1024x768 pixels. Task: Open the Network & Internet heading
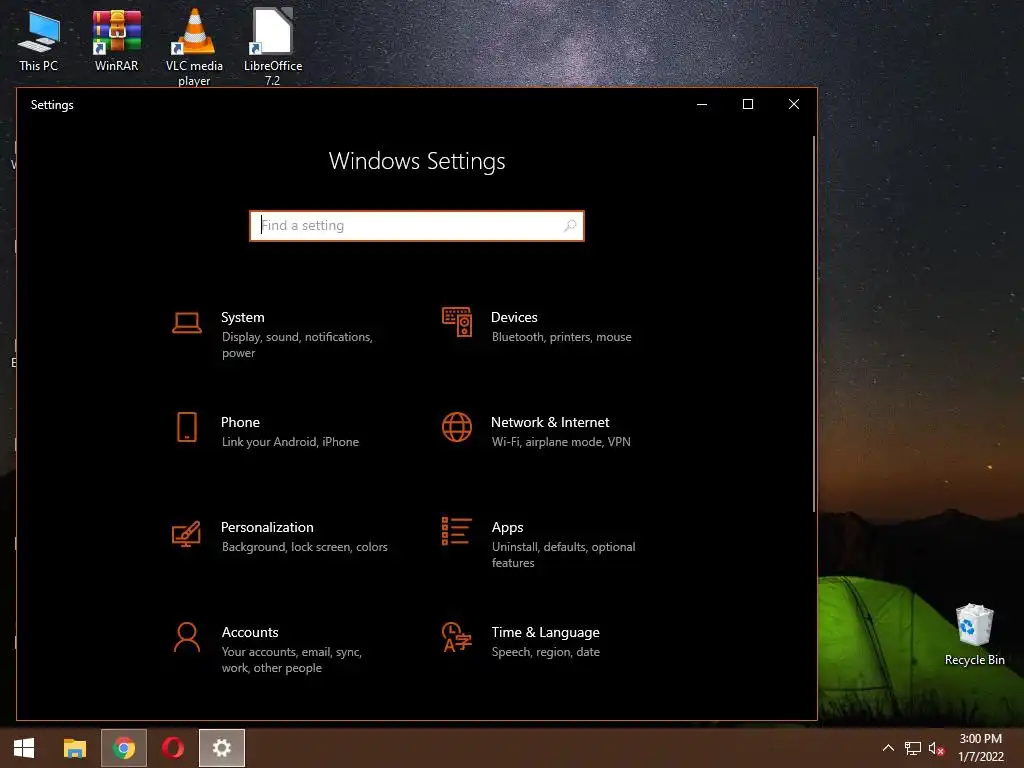click(550, 423)
